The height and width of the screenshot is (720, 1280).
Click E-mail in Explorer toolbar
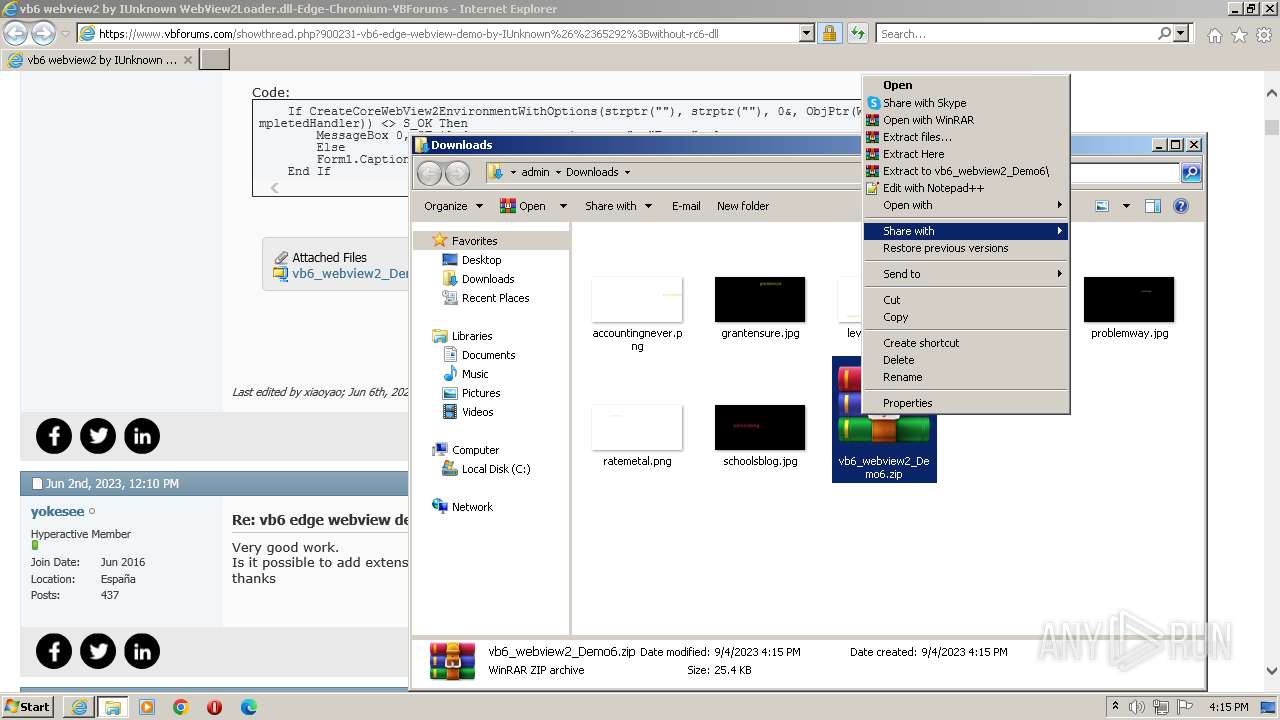point(686,206)
